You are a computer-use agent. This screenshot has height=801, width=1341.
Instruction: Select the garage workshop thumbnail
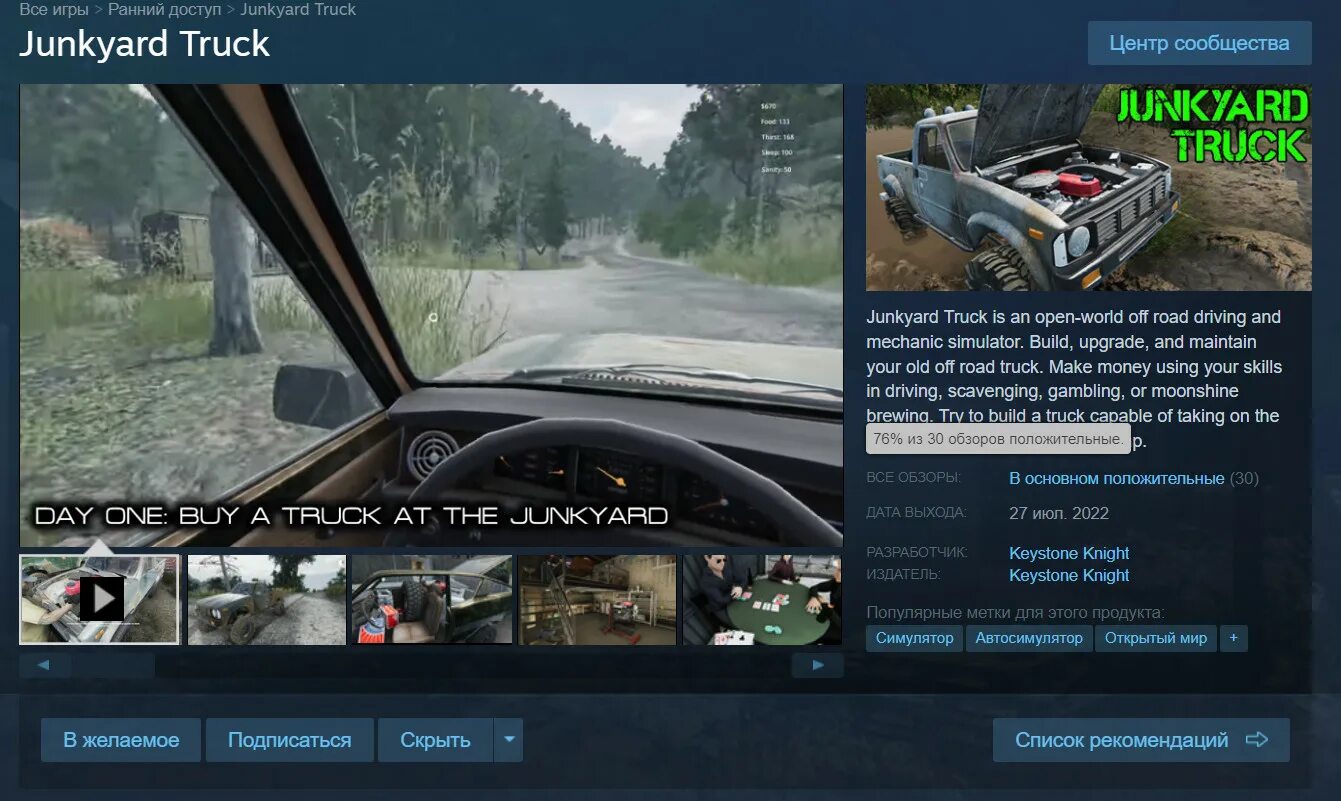click(x=597, y=600)
